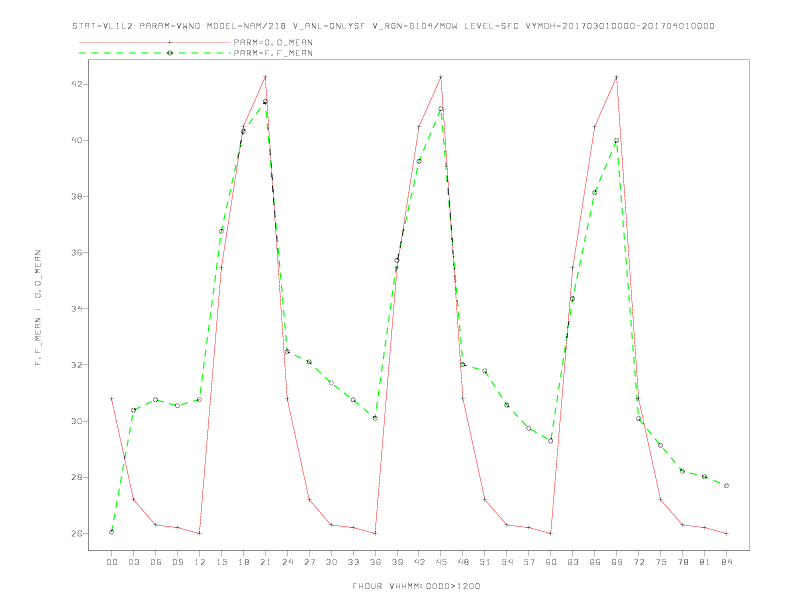Click the y-axis tick label 28
This screenshot has height=612, width=792.
coord(76,477)
